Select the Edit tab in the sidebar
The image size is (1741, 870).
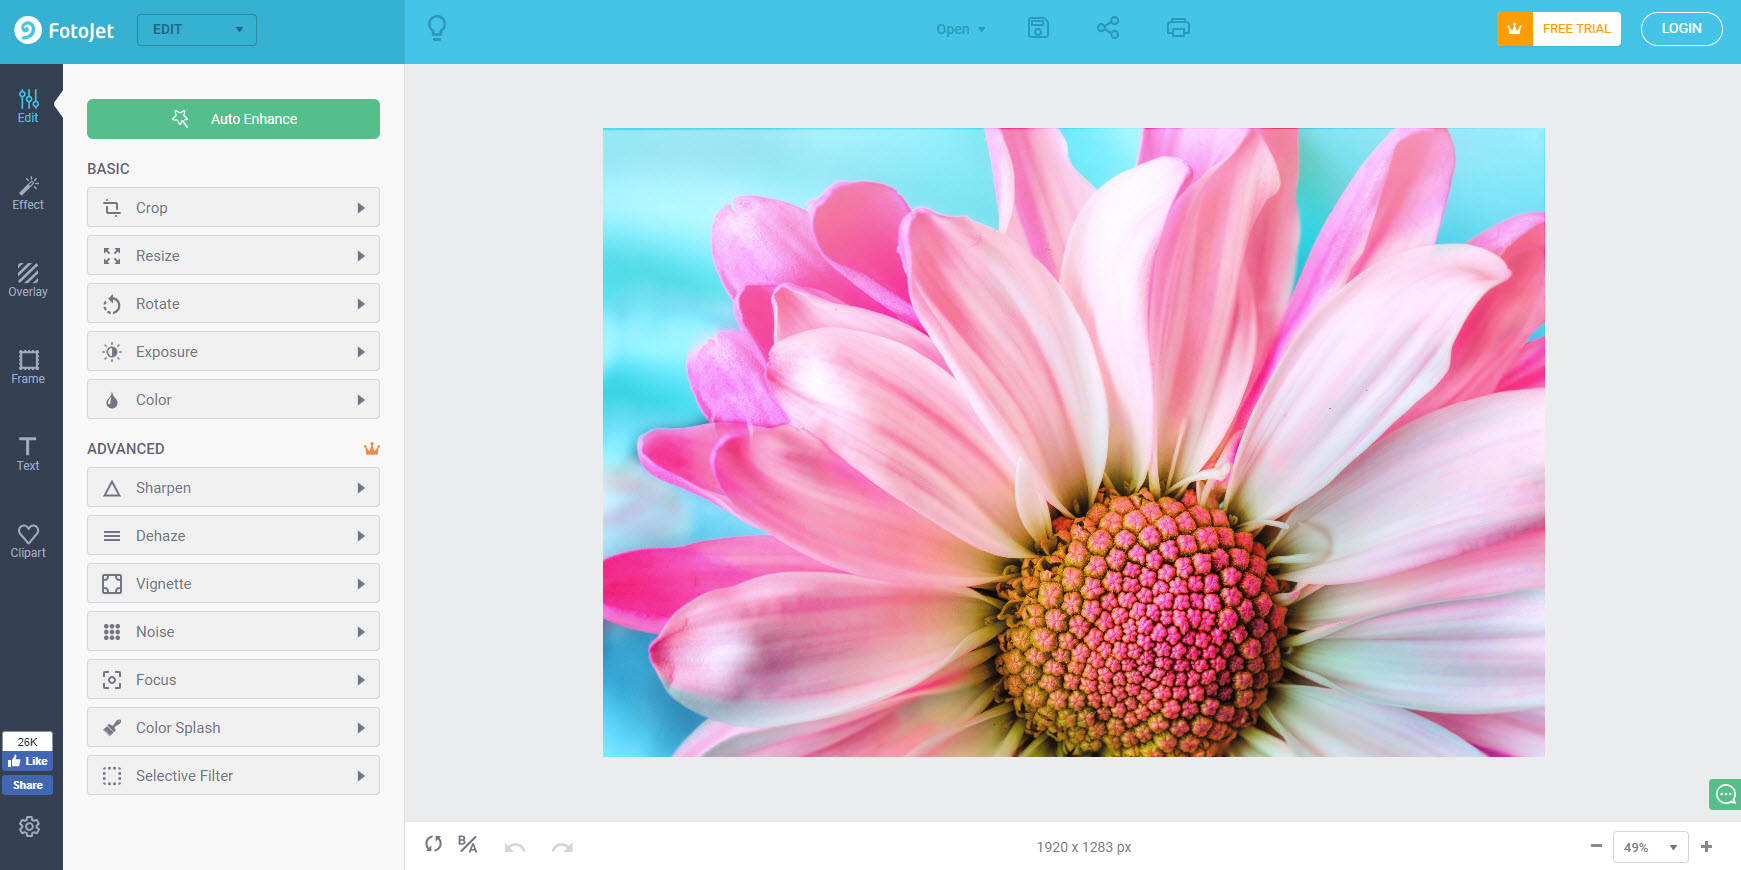(28, 106)
